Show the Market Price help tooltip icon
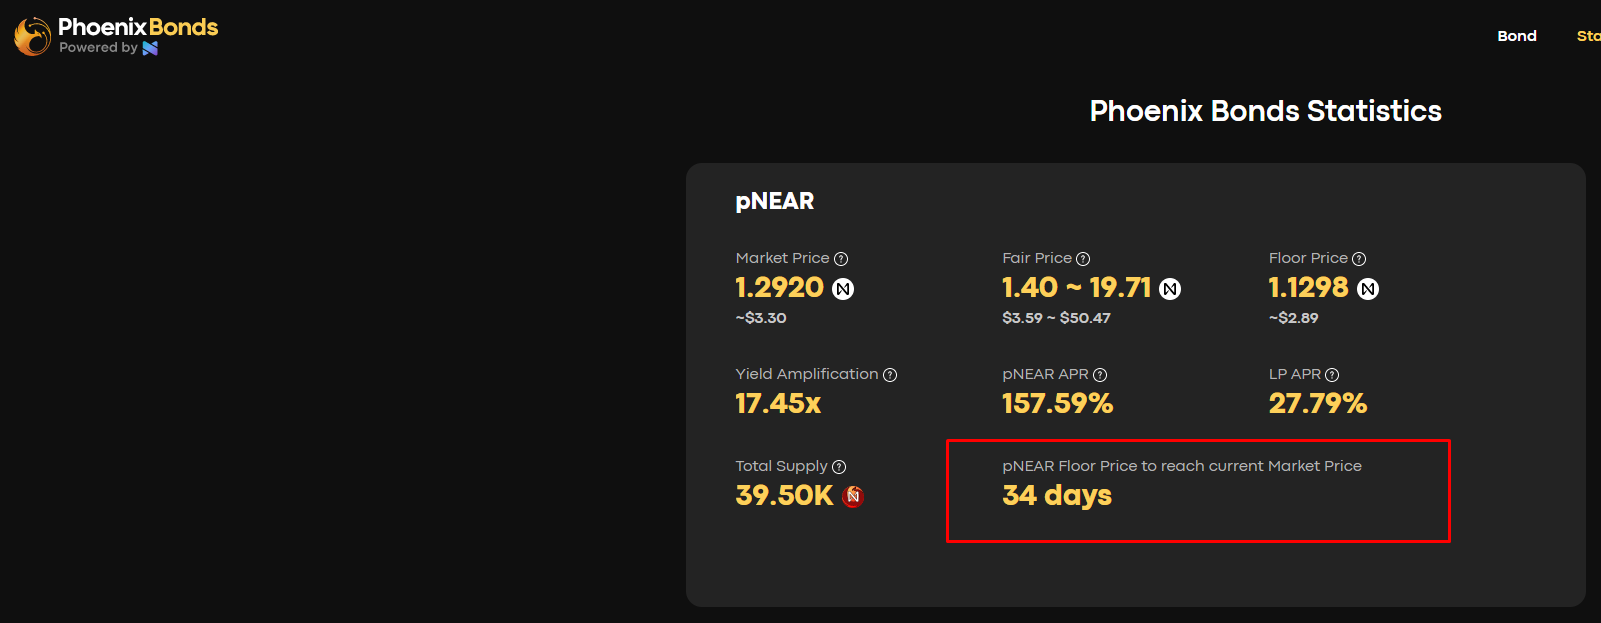Viewport: 1601px width, 623px height. click(841, 259)
